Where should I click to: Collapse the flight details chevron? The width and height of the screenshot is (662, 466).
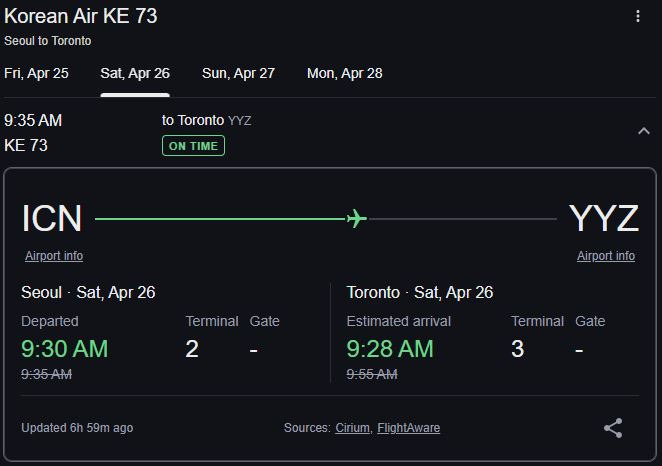tap(643, 132)
